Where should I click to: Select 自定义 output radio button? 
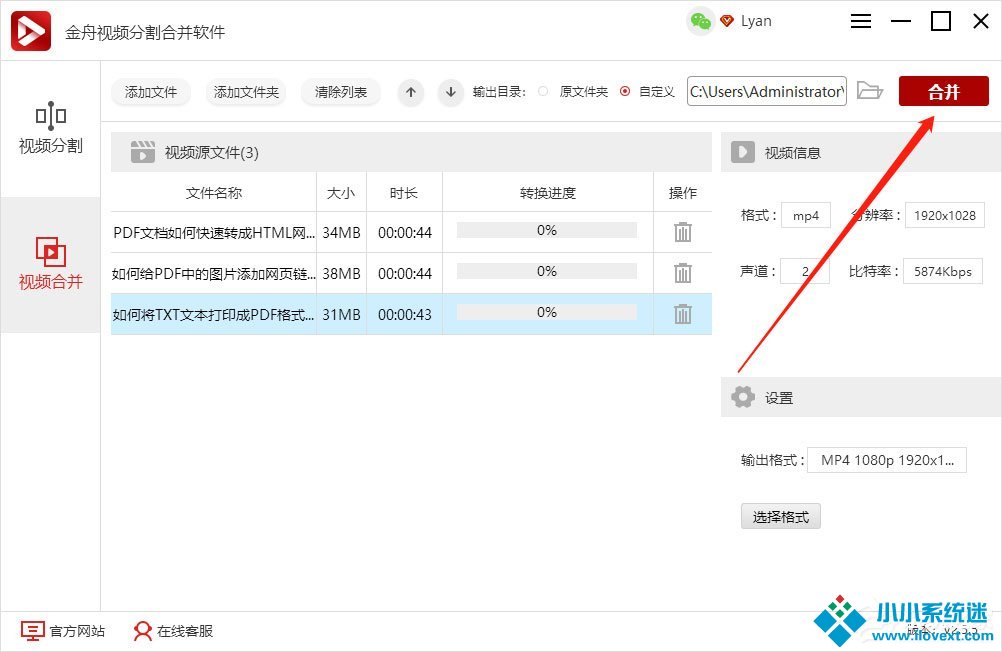(625, 91)
